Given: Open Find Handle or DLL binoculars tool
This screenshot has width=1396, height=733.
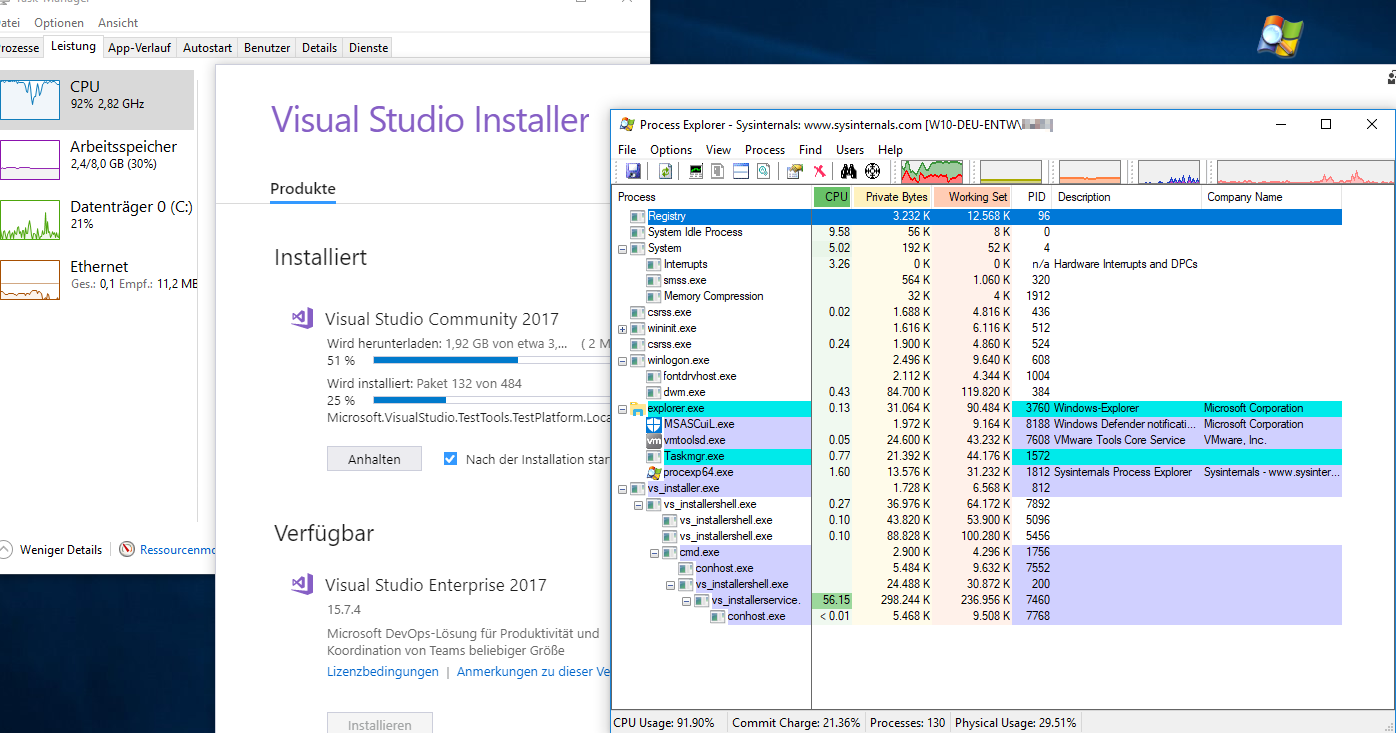Looking at the screenshot, I should coord(849,171).
